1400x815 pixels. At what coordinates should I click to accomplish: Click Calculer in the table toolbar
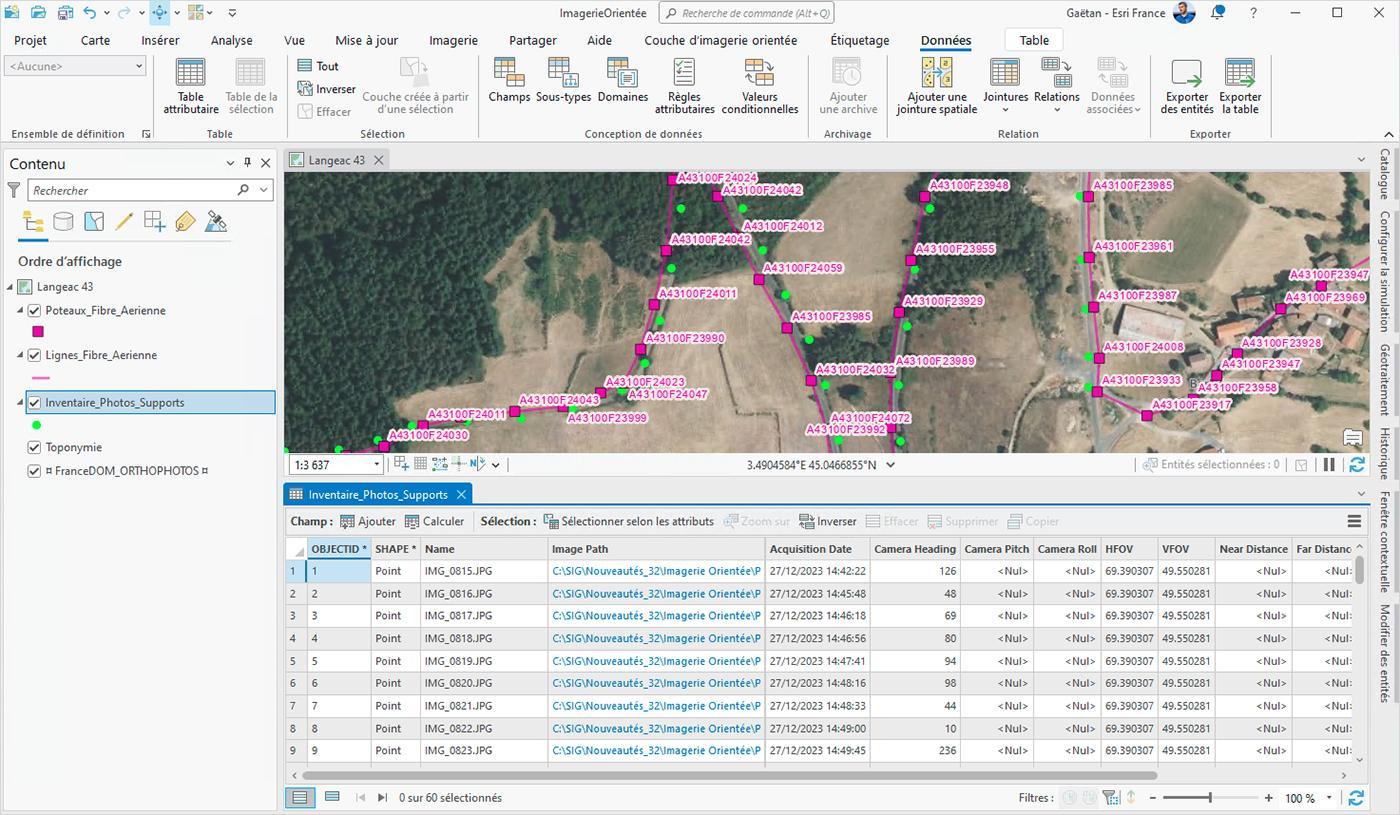click(x=434, y=521)
